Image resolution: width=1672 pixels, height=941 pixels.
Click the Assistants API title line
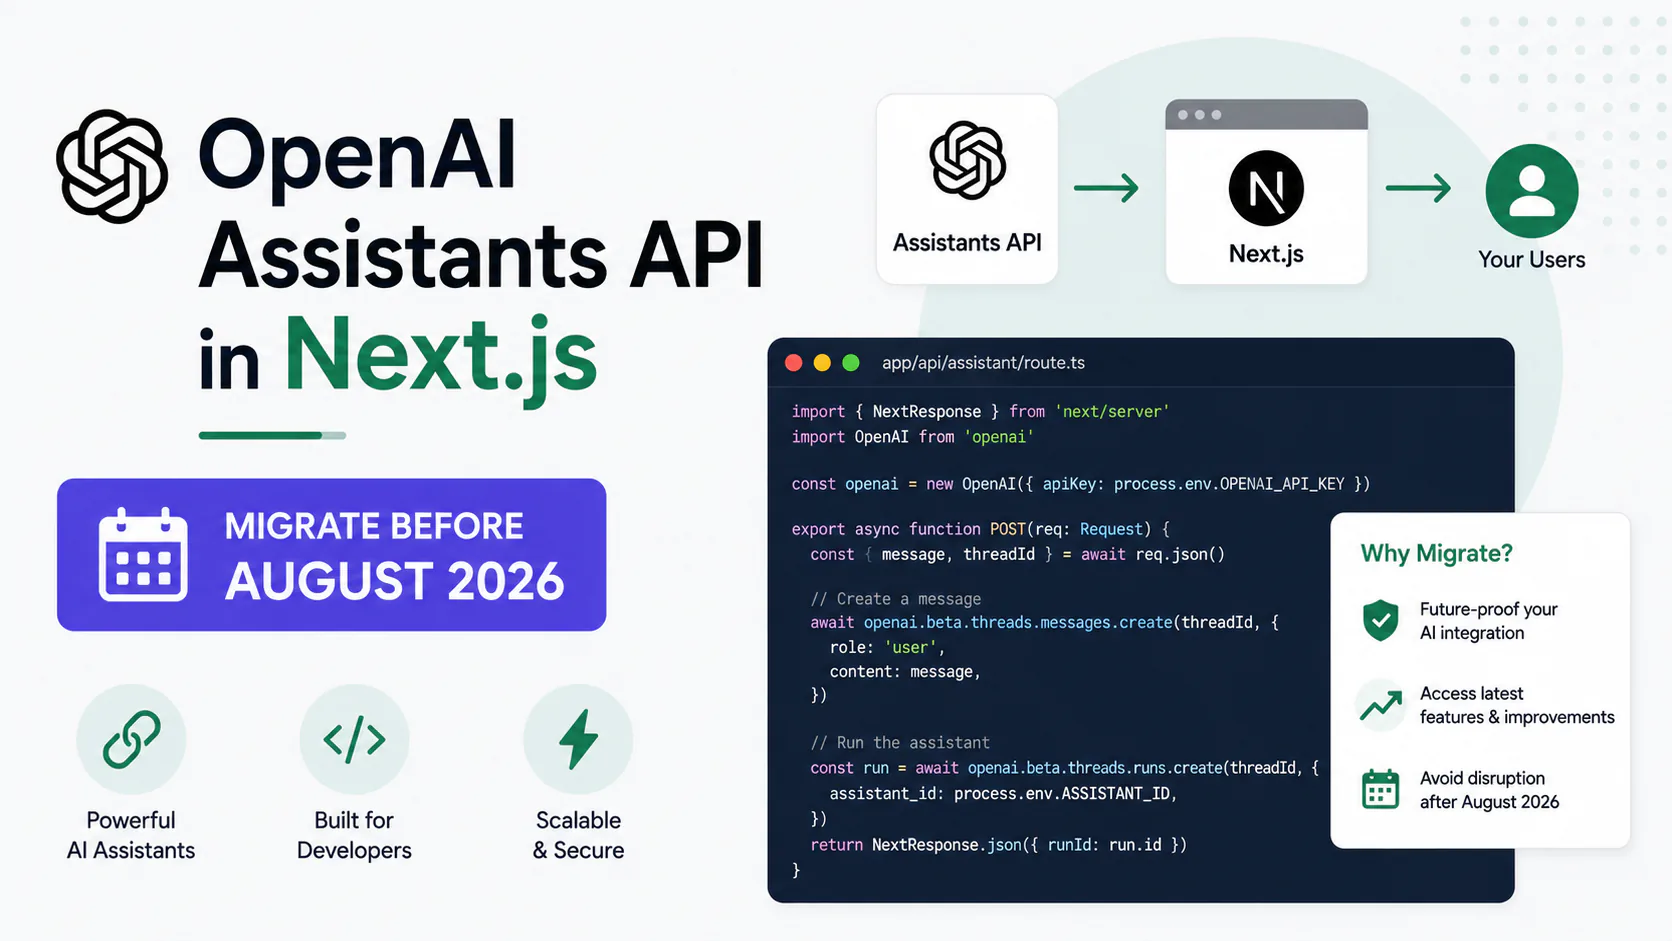tap(481, 255)
